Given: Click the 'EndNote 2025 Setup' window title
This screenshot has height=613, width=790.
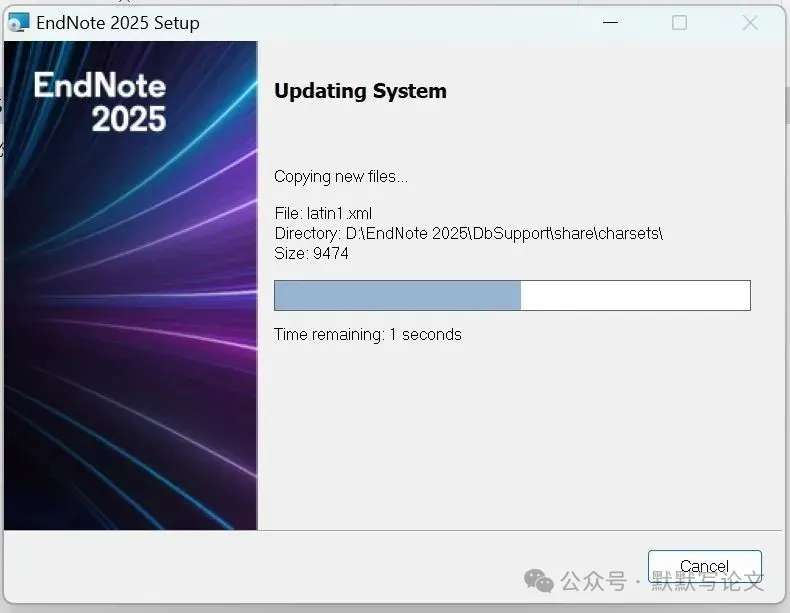Looking at the screenshot, I should (x=118, y=23).
